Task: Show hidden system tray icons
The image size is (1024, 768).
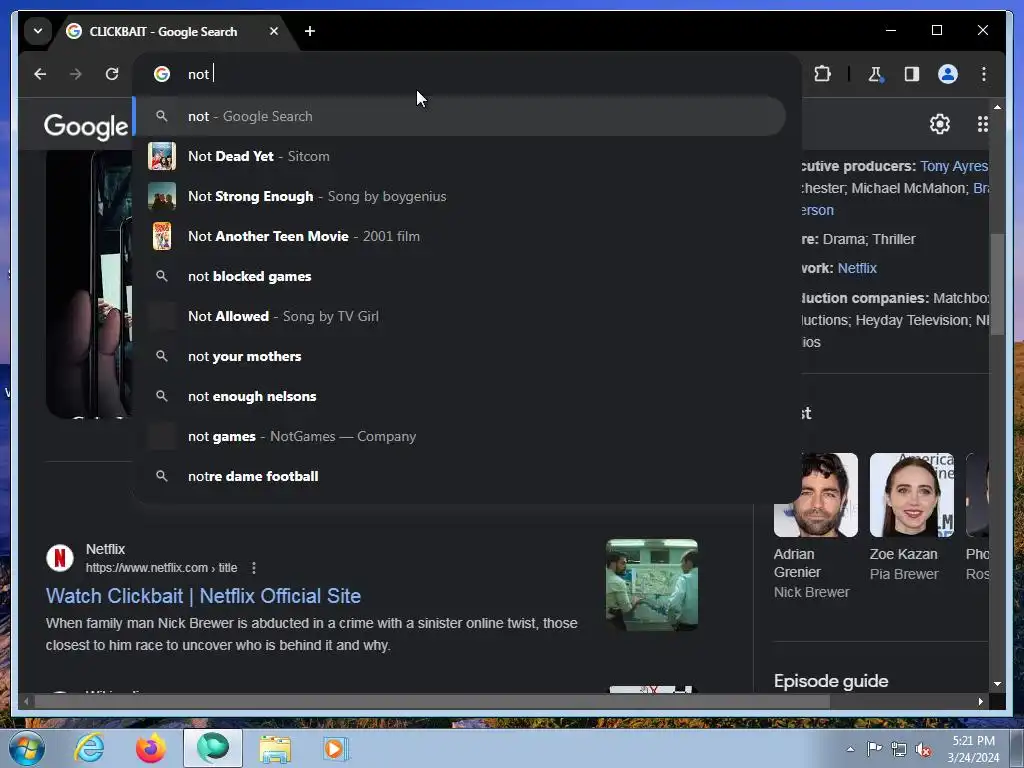Action: pos(850,749)
